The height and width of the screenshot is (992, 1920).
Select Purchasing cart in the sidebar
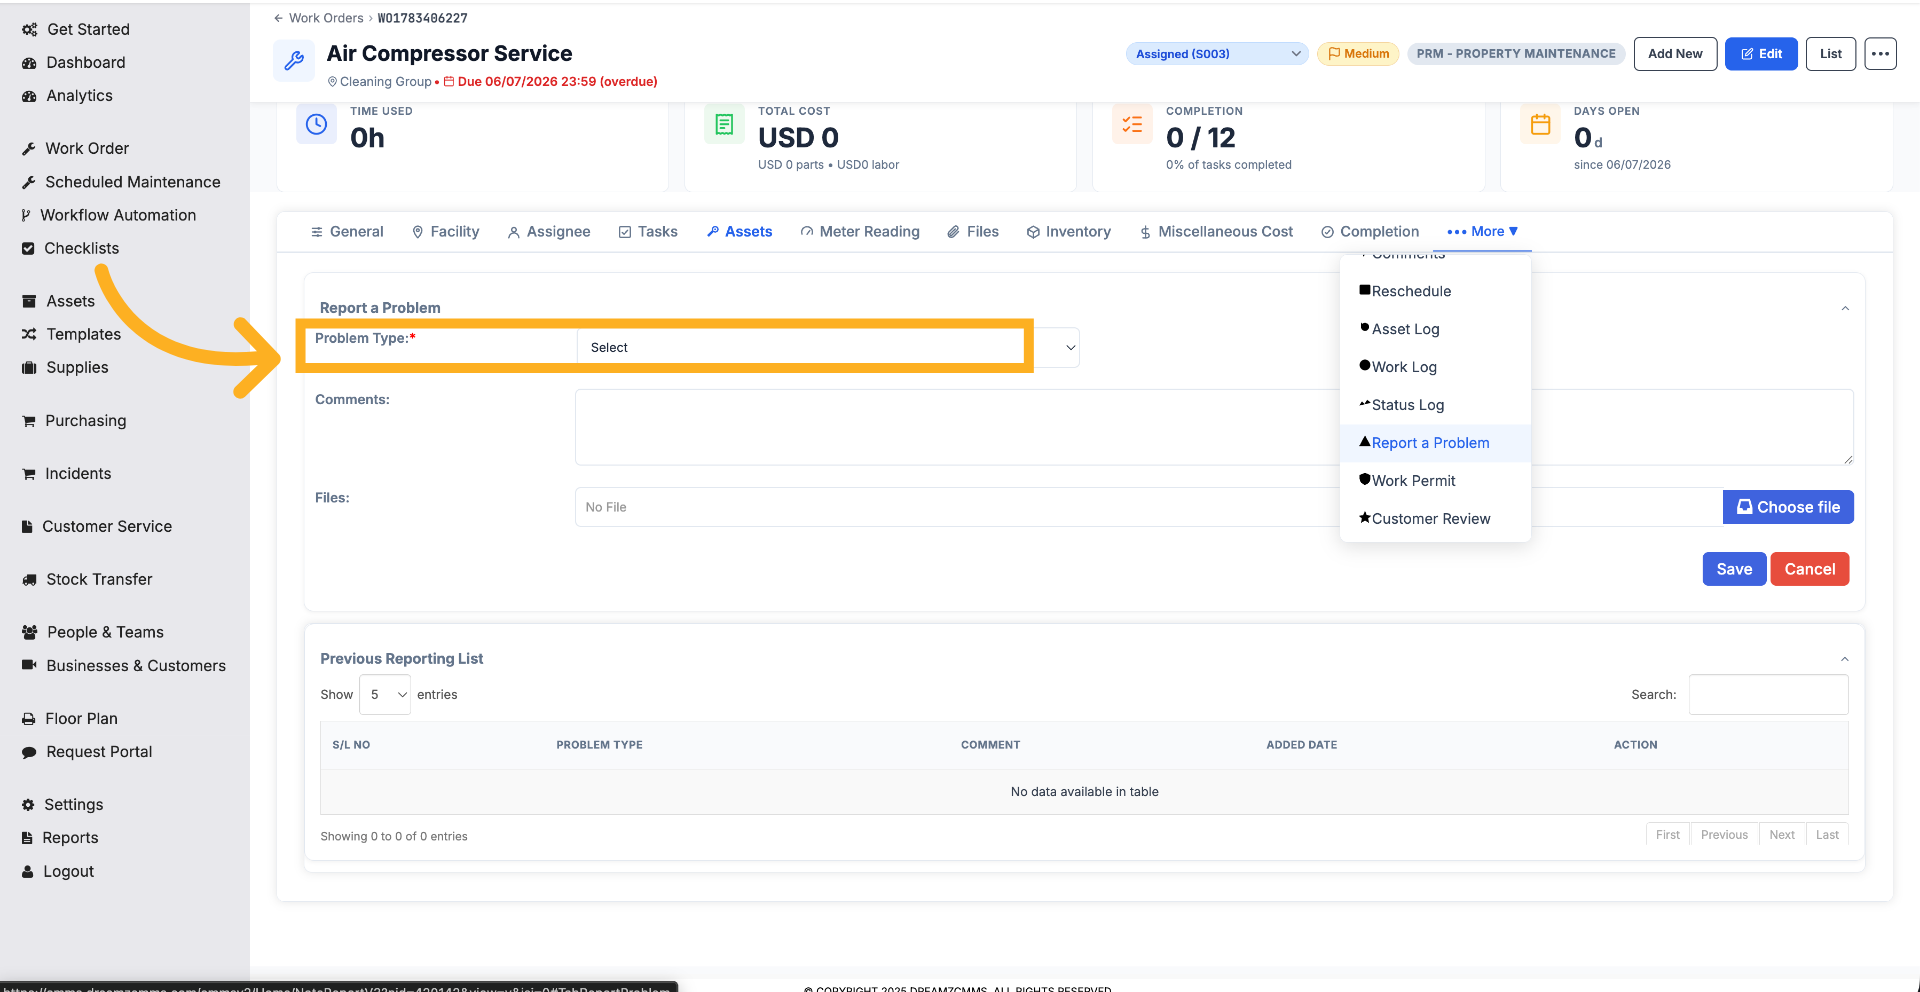point(74,421)
